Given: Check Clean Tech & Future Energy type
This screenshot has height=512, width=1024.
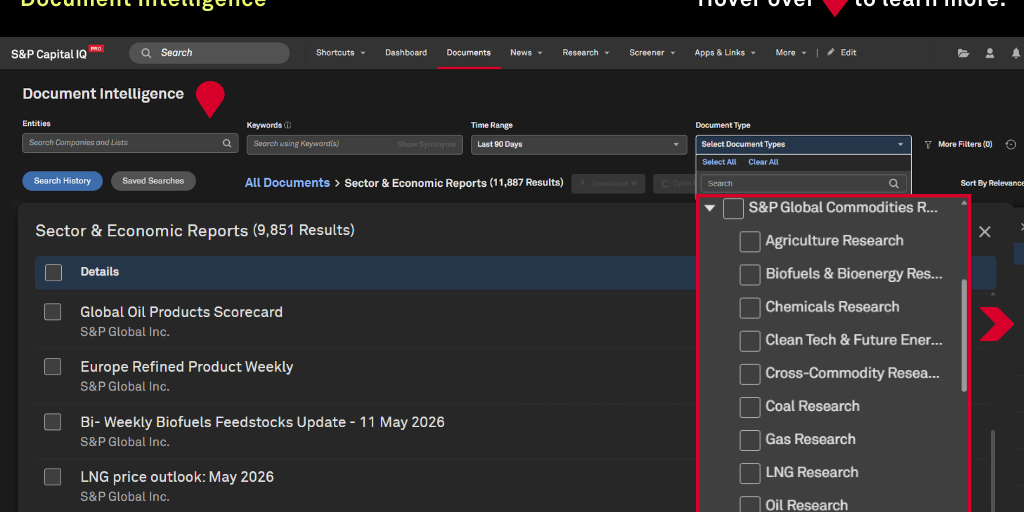Looking at the screenshot, I should [x=750, y=341].
